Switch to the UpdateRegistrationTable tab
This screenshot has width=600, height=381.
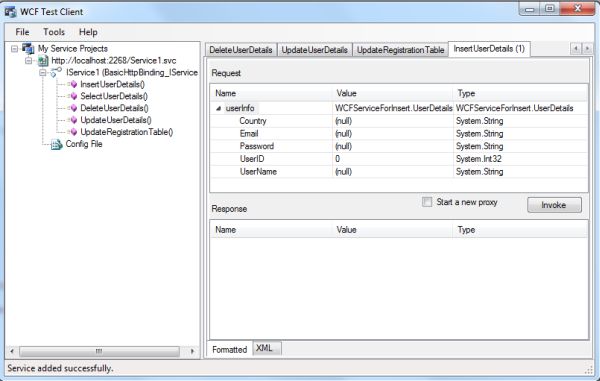(x=400, y=50)
